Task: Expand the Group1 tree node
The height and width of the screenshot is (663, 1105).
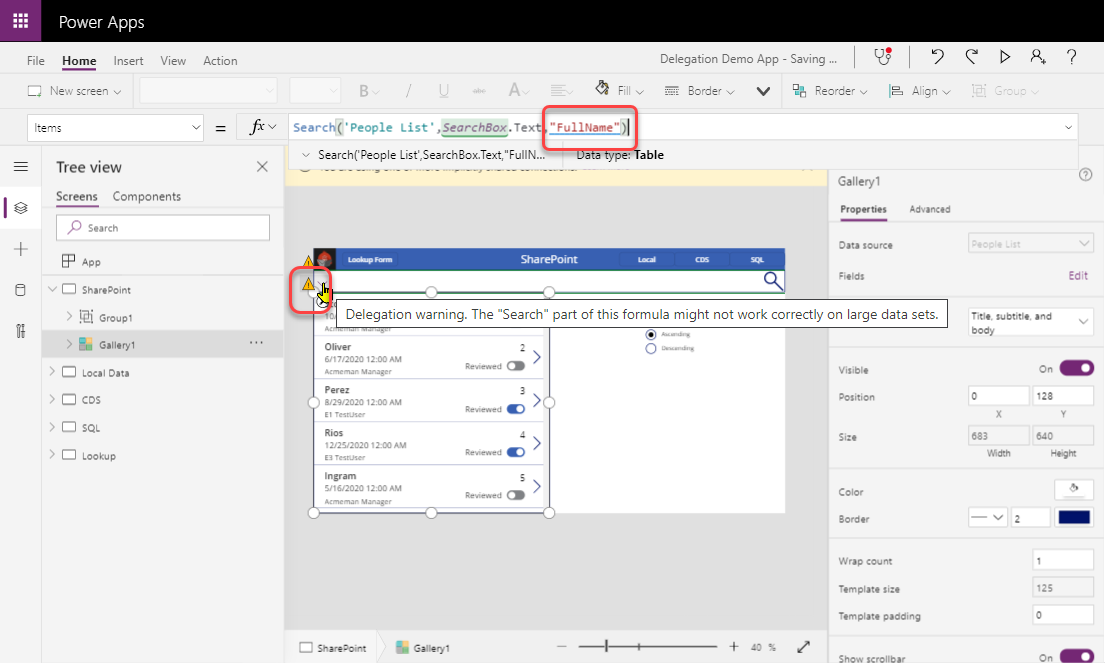Action: pos(69,316)
